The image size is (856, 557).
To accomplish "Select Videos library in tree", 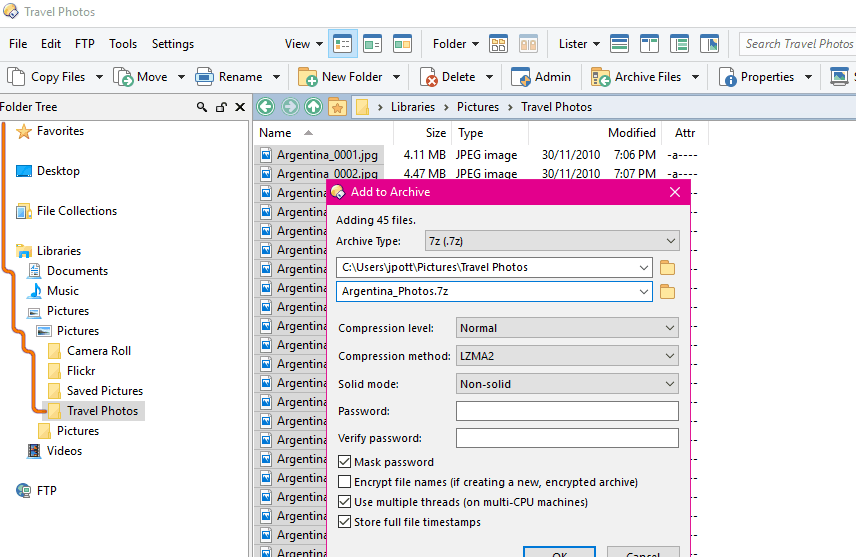I will [x=64, y=451].
